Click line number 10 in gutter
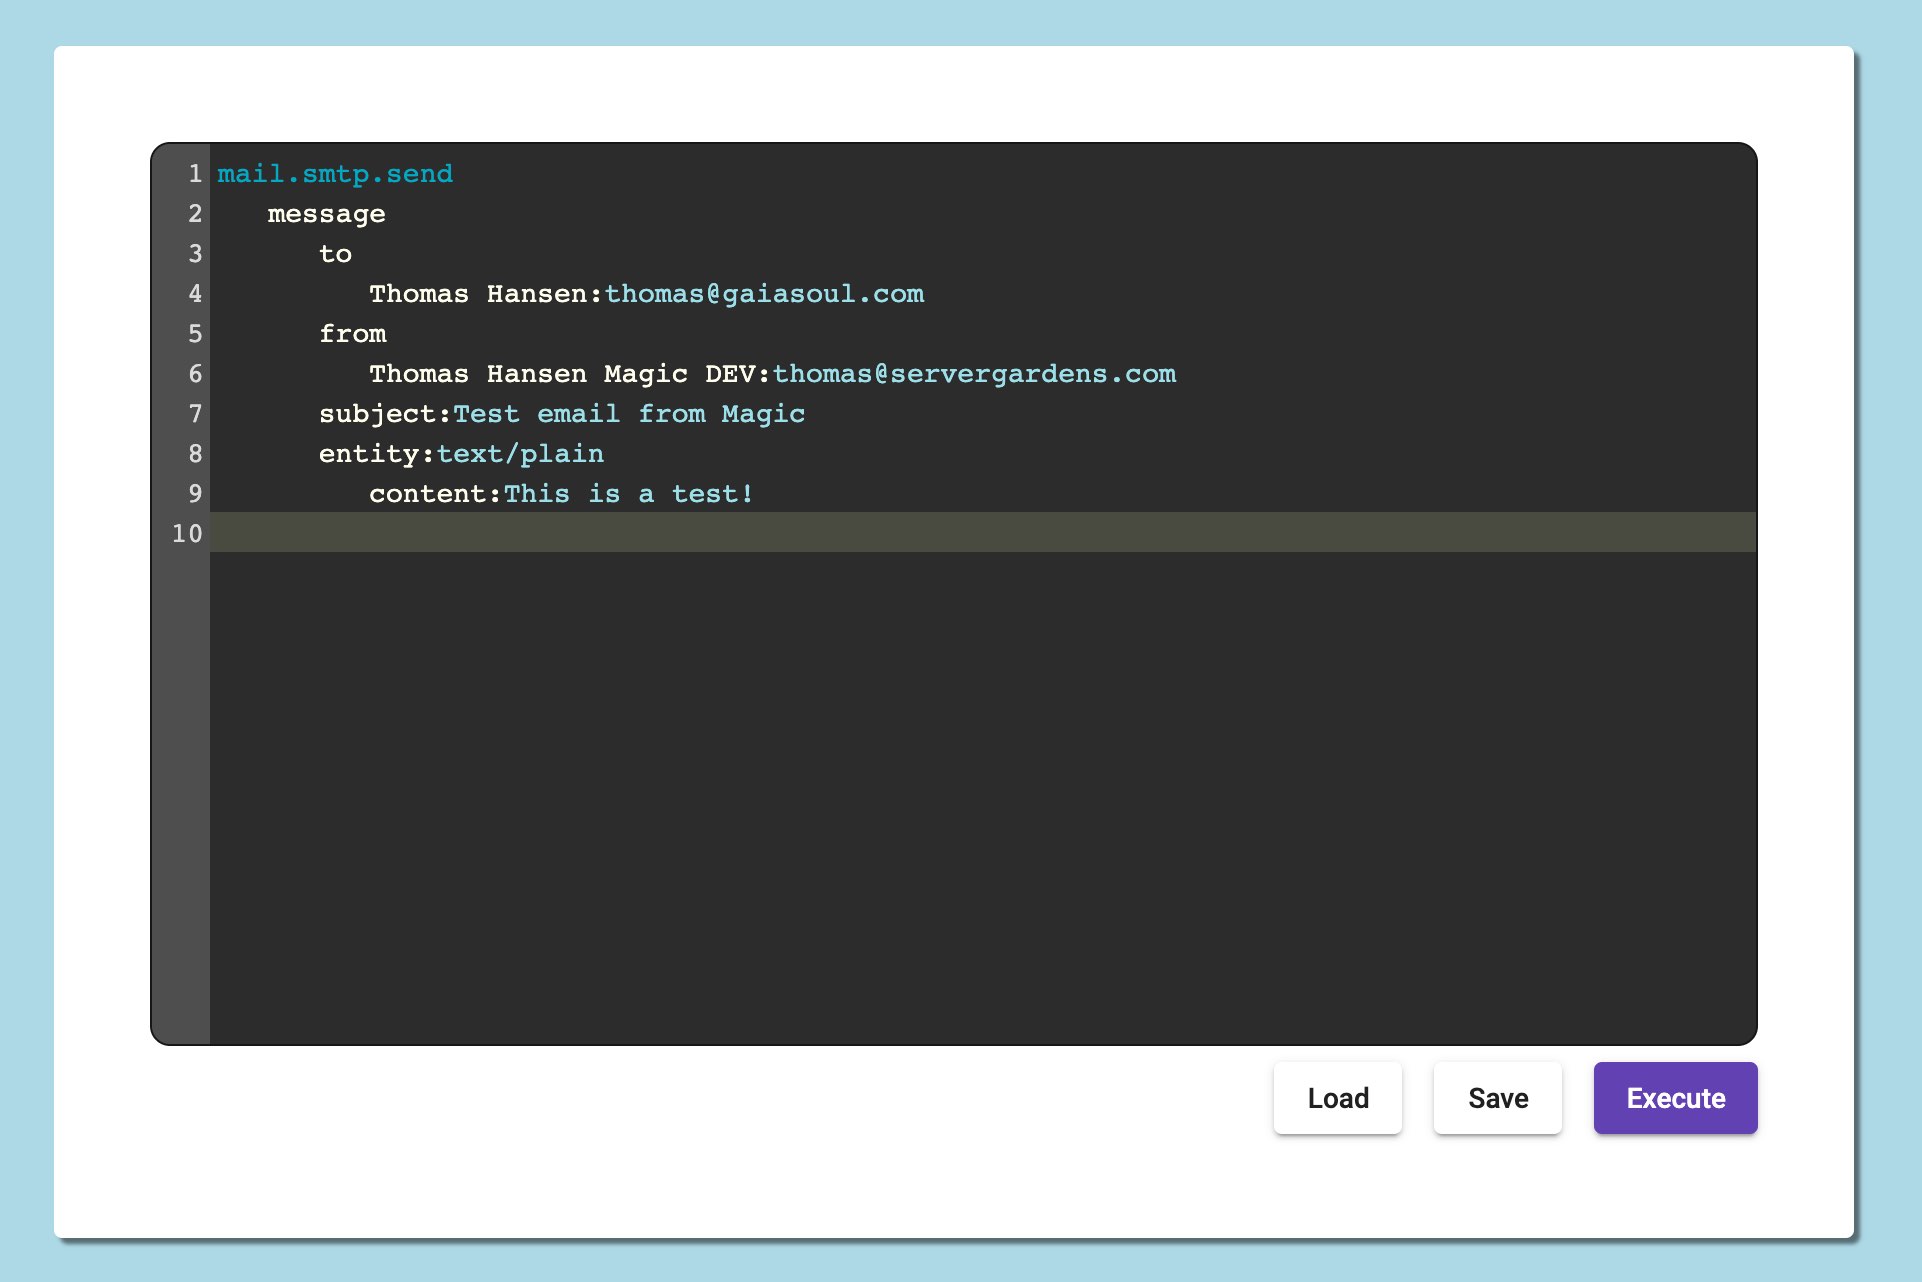This screenshot has height=1282, width=1922. tap(187, 534)
